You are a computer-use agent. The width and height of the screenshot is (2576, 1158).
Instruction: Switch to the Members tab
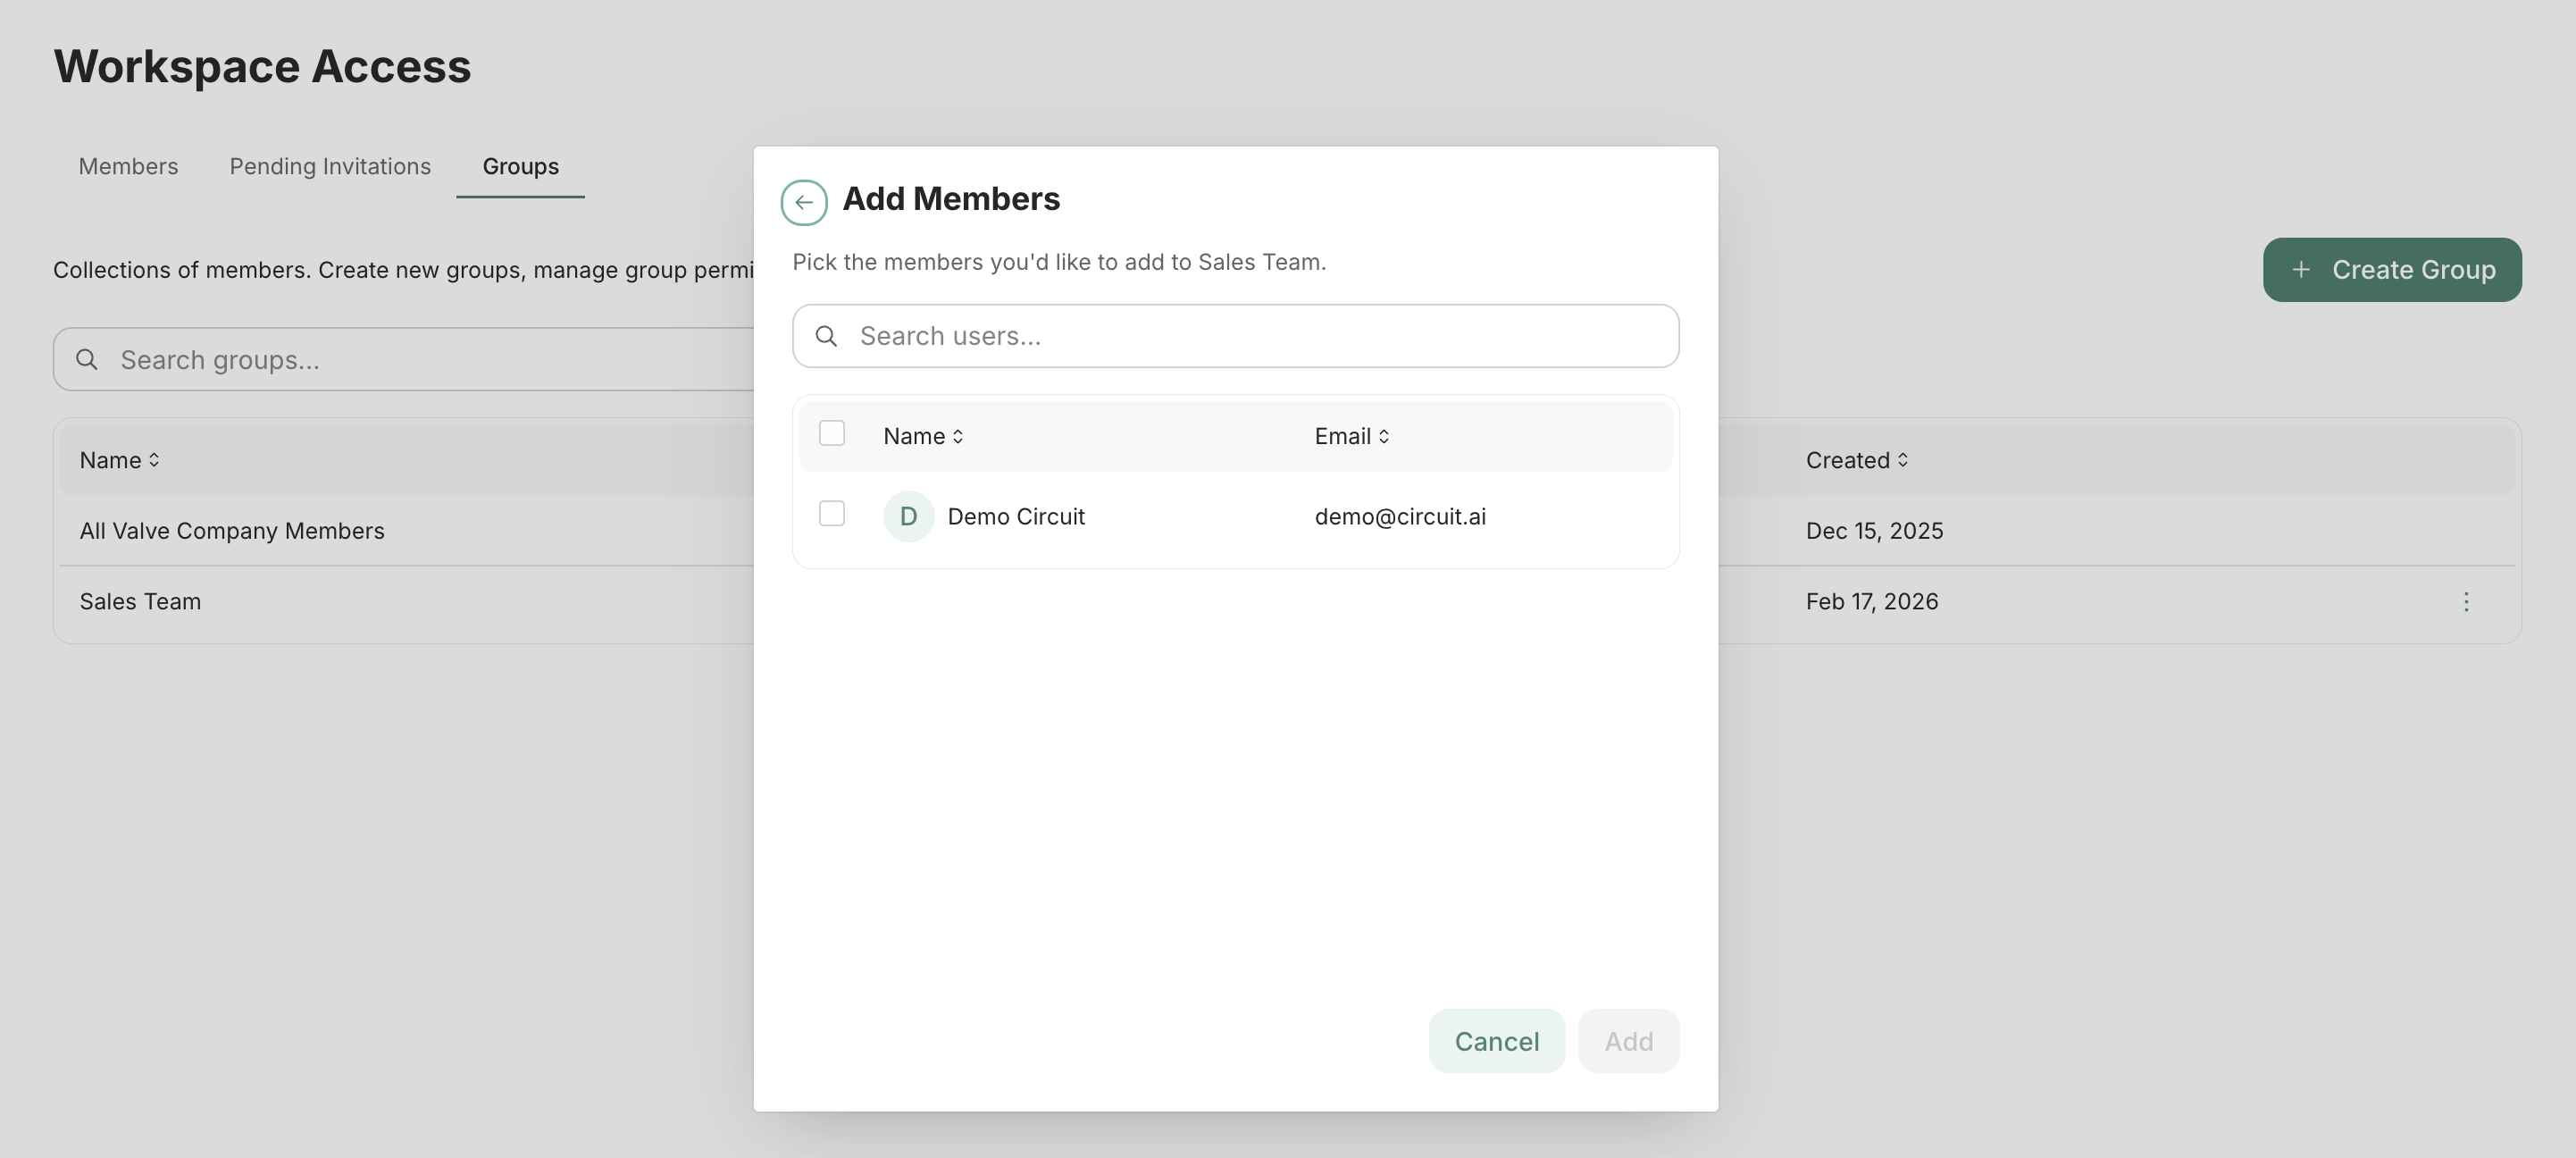click(x=128, y=166)
